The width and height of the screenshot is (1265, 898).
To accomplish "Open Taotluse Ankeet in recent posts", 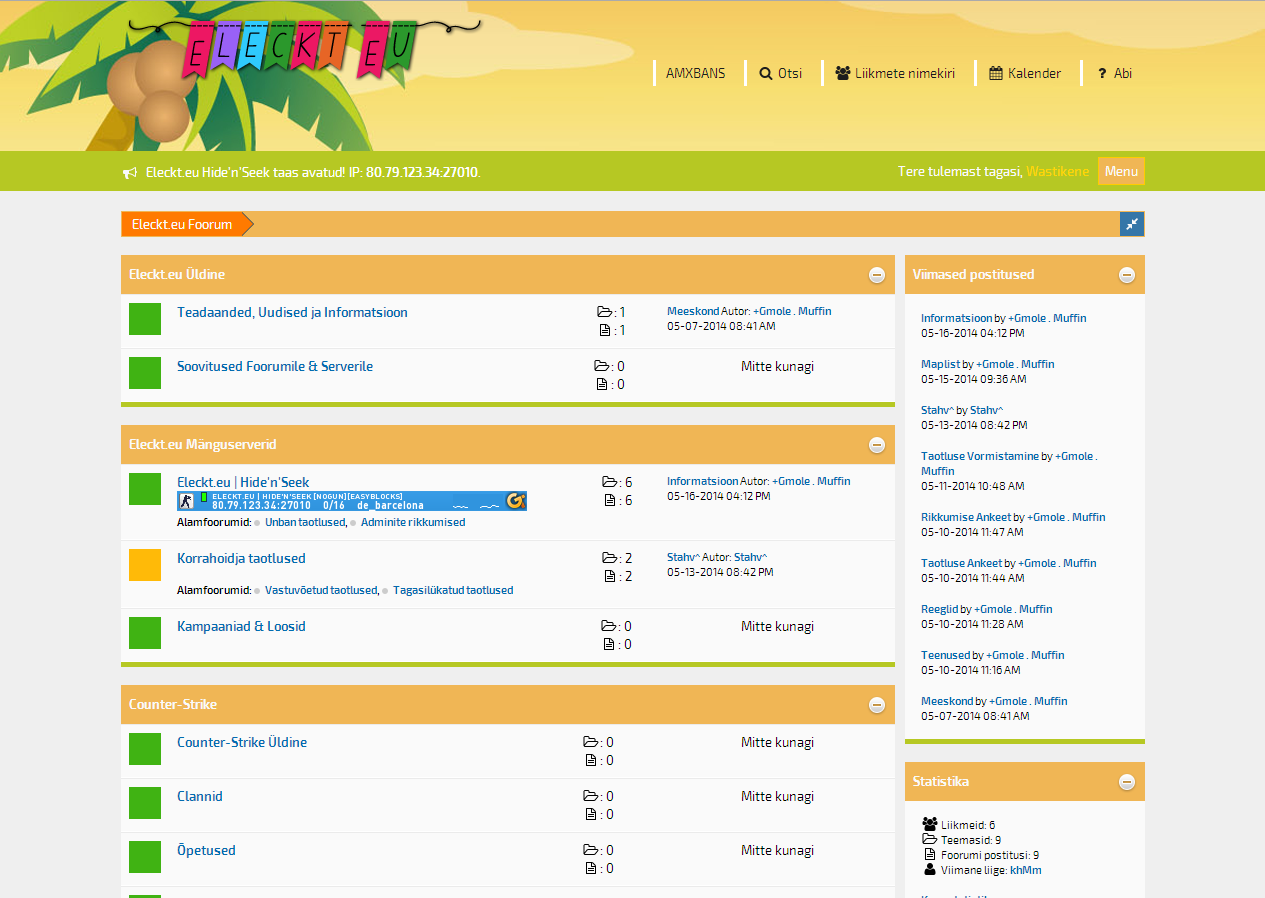I will point(962,563).
